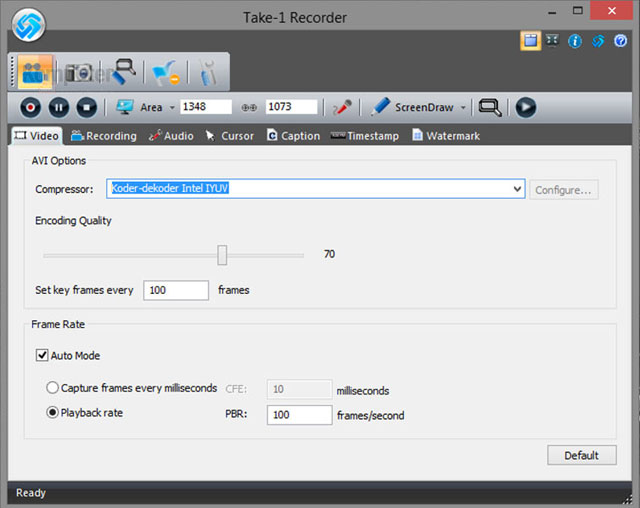Click the width field showing 1348
Image resolution: width=640 pixels, height=508 pixels.
[206, 107]
